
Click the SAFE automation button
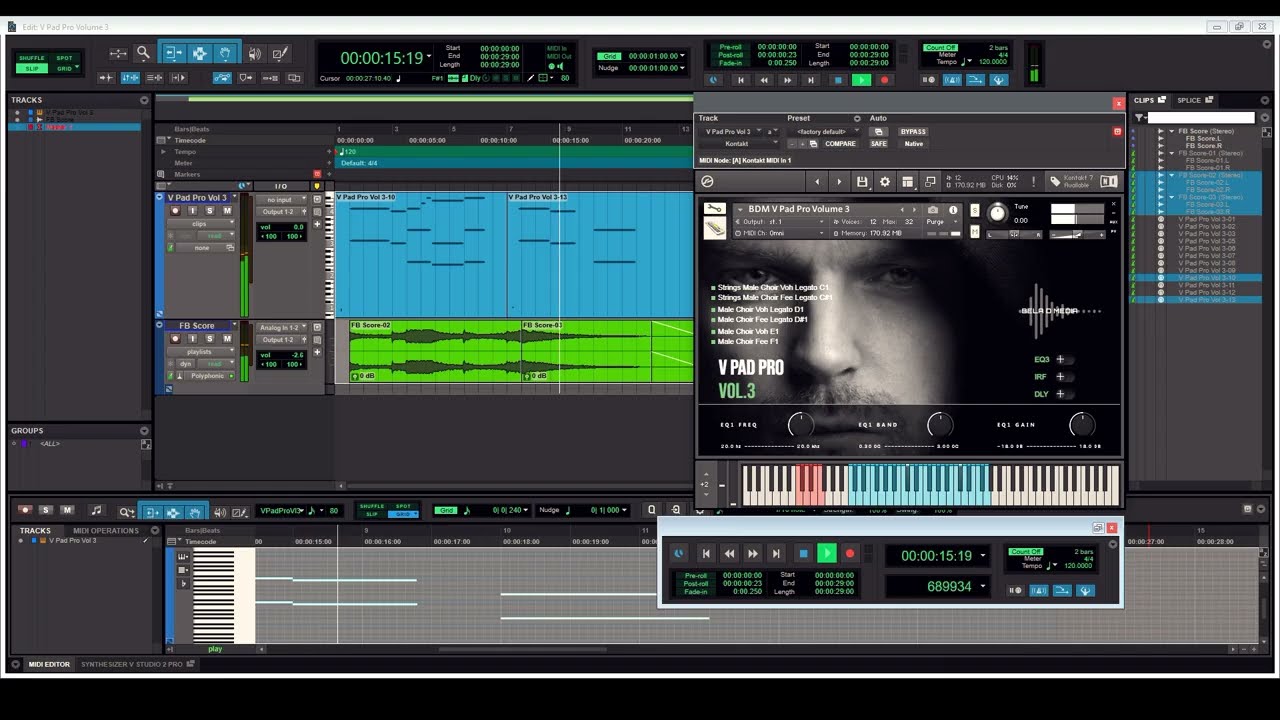[x=878, y=144]
